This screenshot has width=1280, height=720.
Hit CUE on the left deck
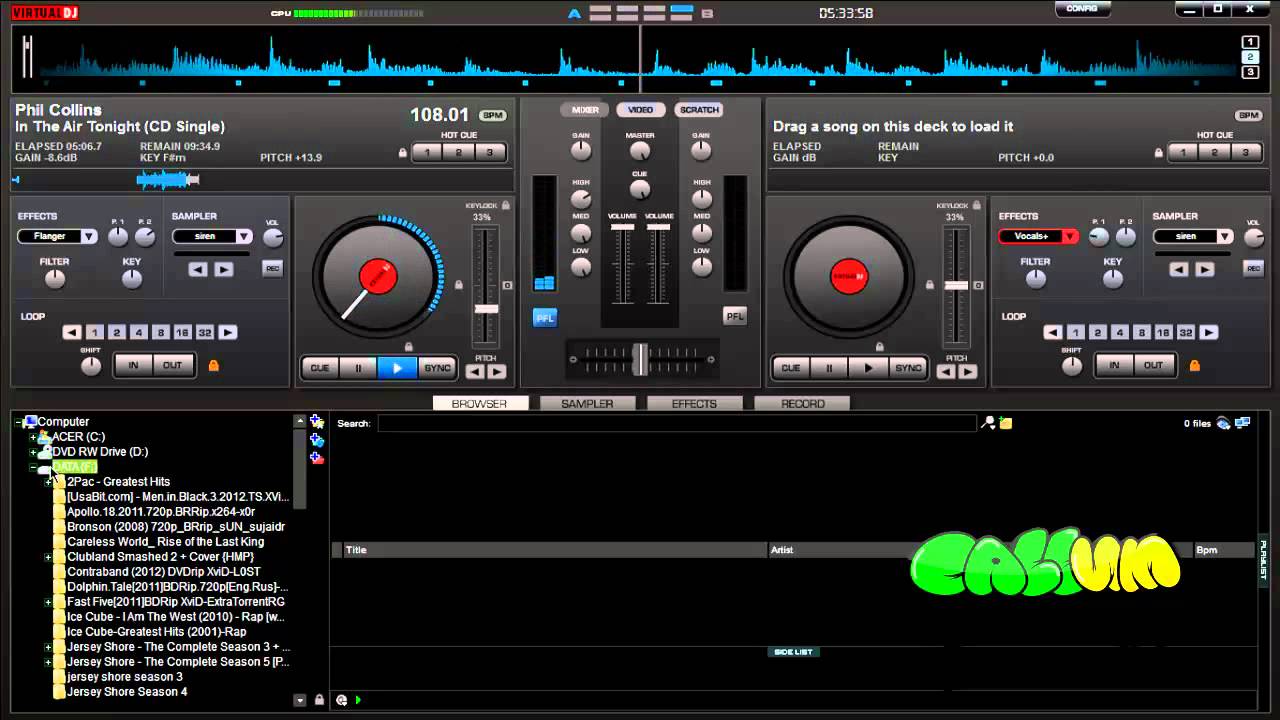(320, 368)
